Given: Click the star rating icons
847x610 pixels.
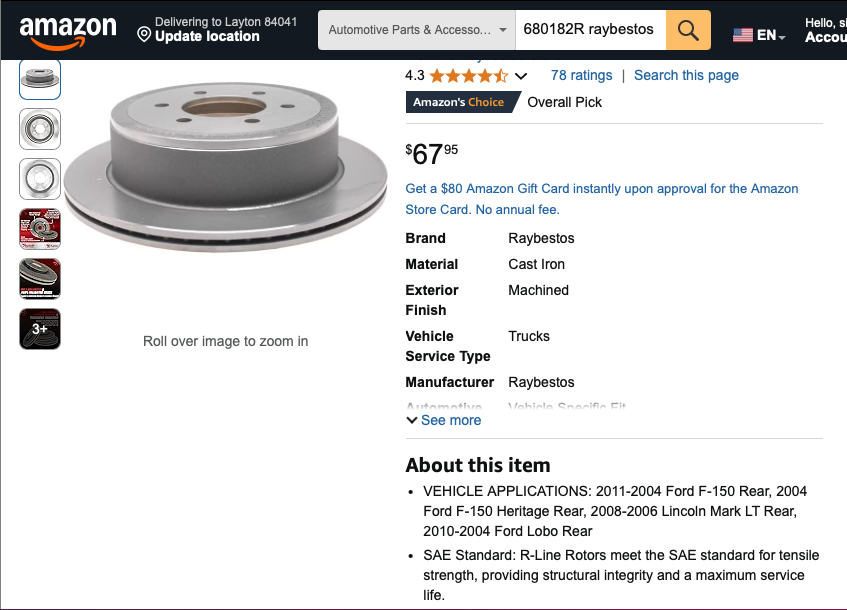Looking at the screenshot, I should coord(469,76).
